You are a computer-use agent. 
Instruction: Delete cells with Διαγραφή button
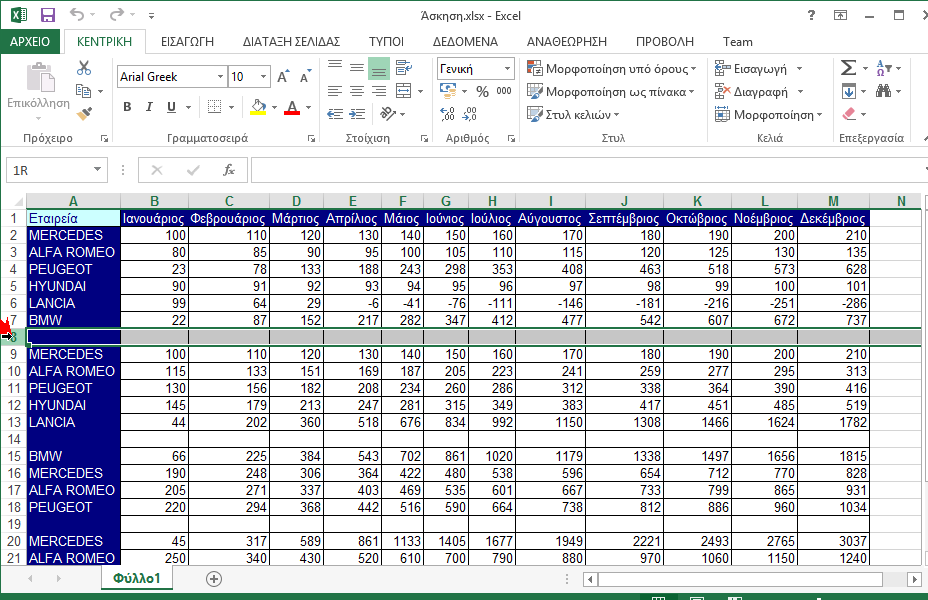coord(751,92)
